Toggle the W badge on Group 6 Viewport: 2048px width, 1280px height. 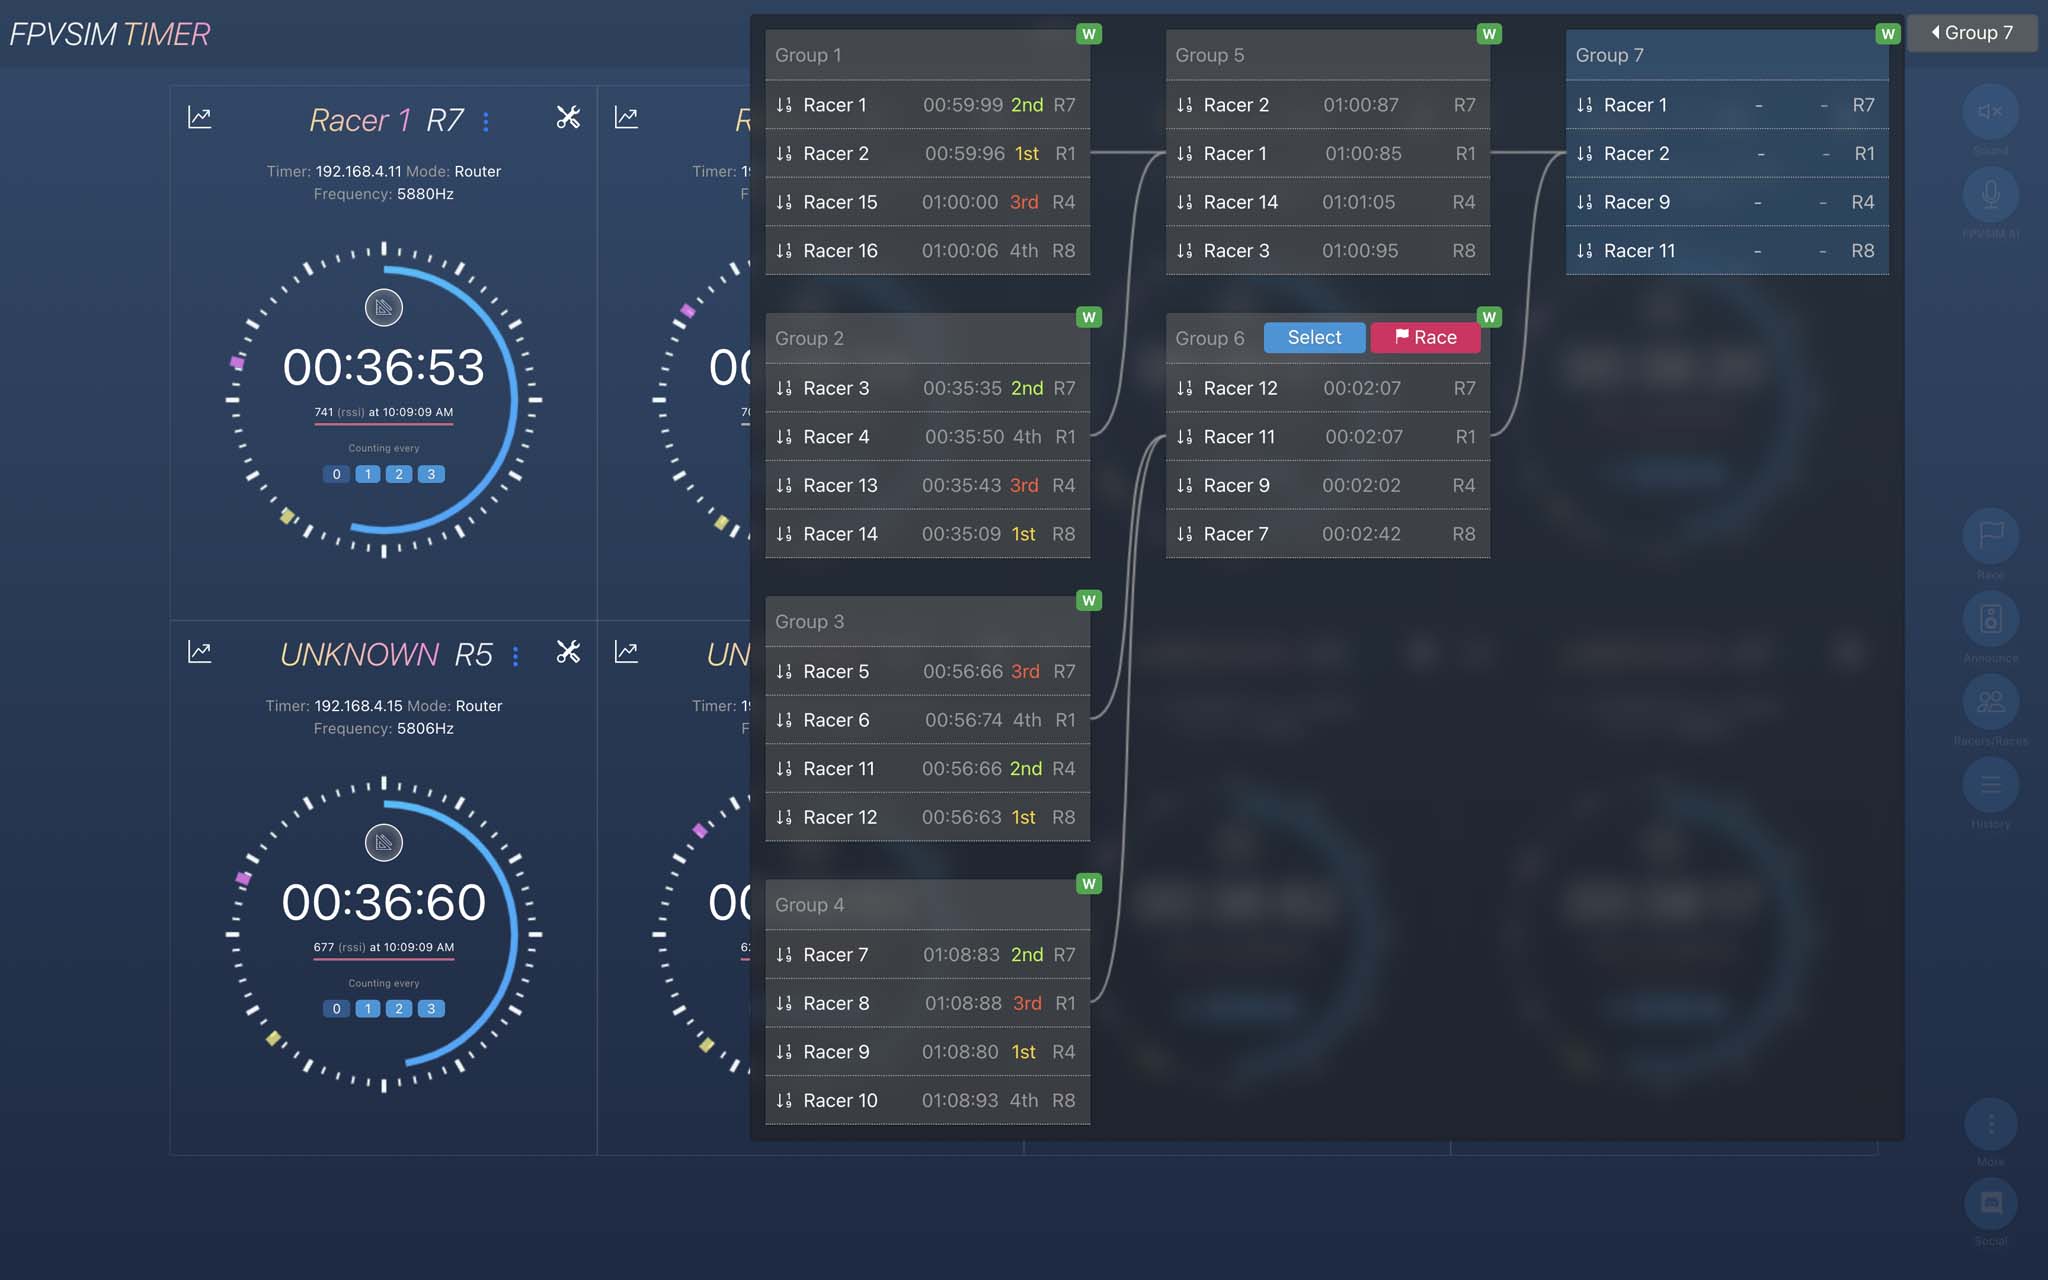click(x=1489, y=317)
